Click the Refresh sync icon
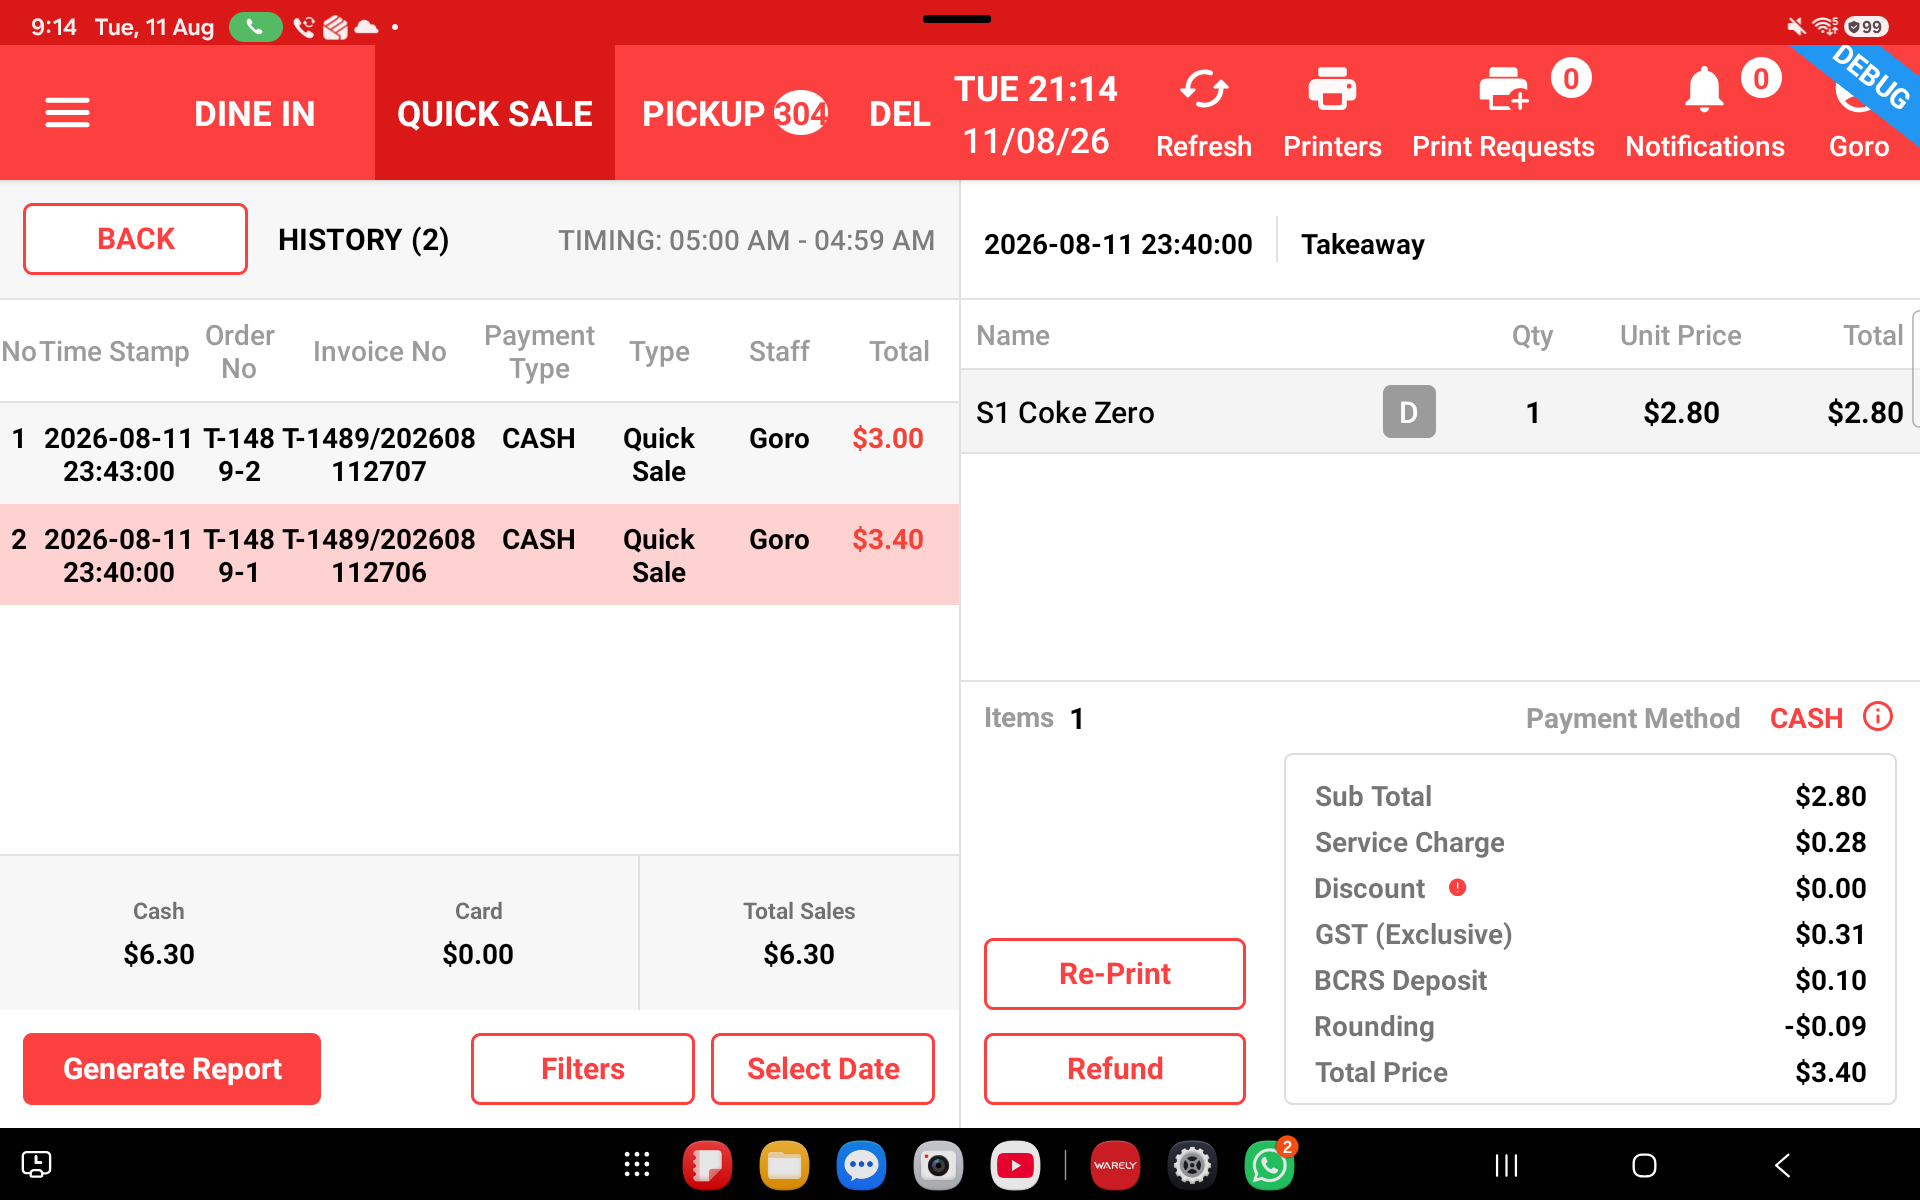Screen dimensions: 1920x1200 [1204, 90]
